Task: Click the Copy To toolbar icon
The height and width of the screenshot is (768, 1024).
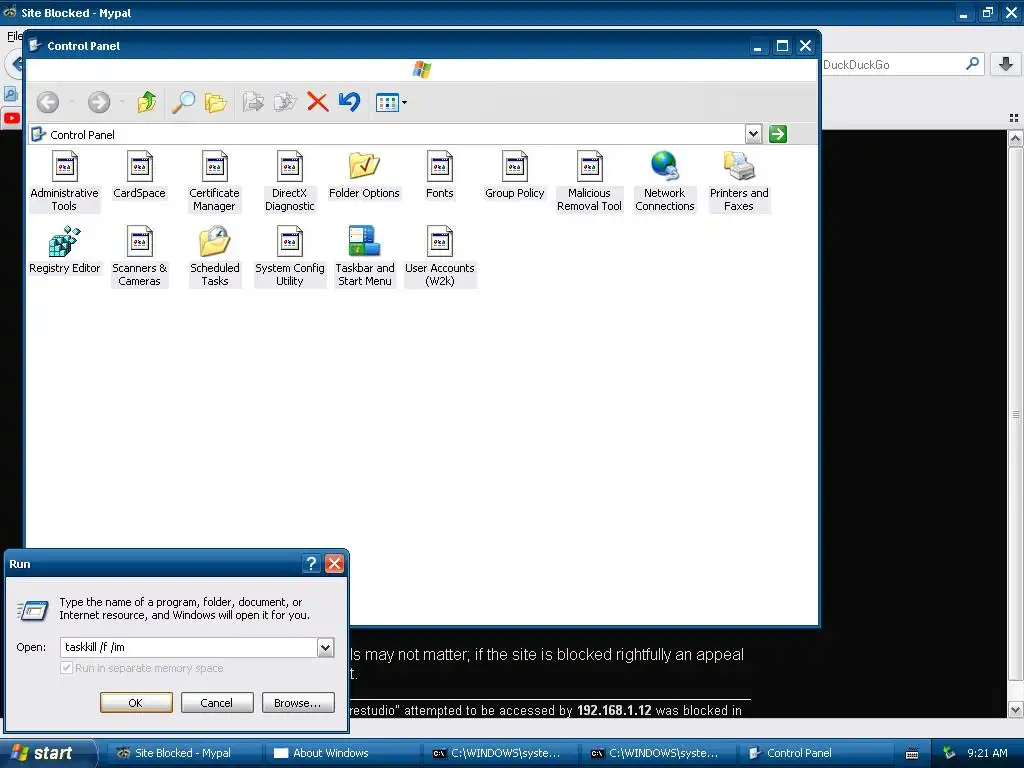Action: click(x=285, y=102)
